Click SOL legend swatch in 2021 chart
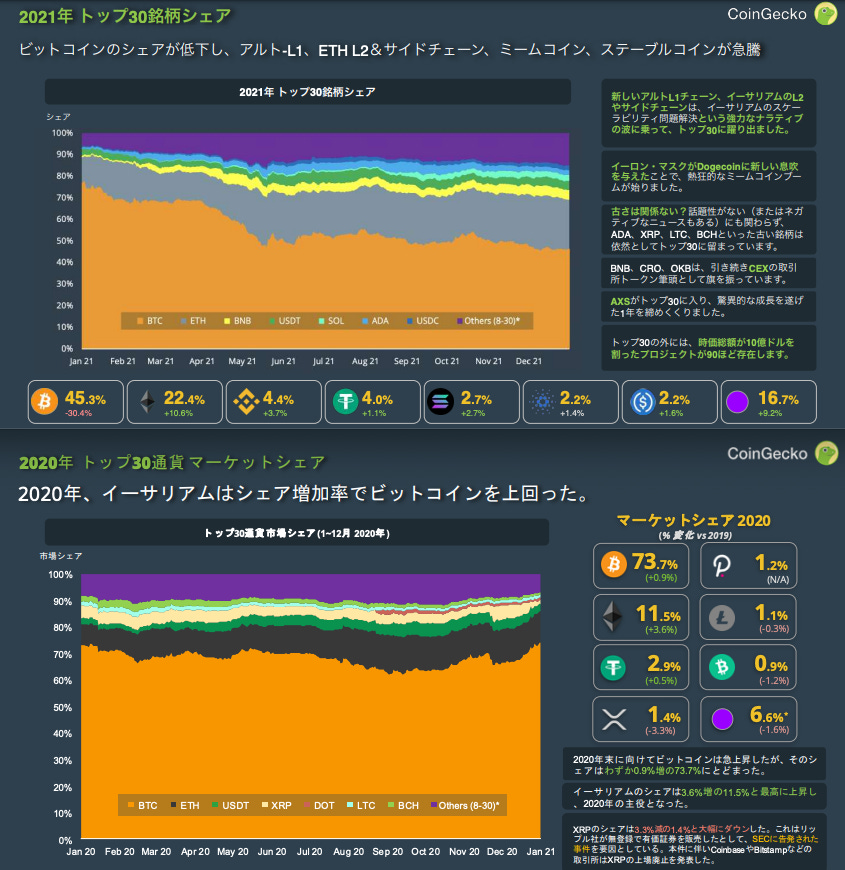Viewport: 845px width, 870px height. coord(321,321)
